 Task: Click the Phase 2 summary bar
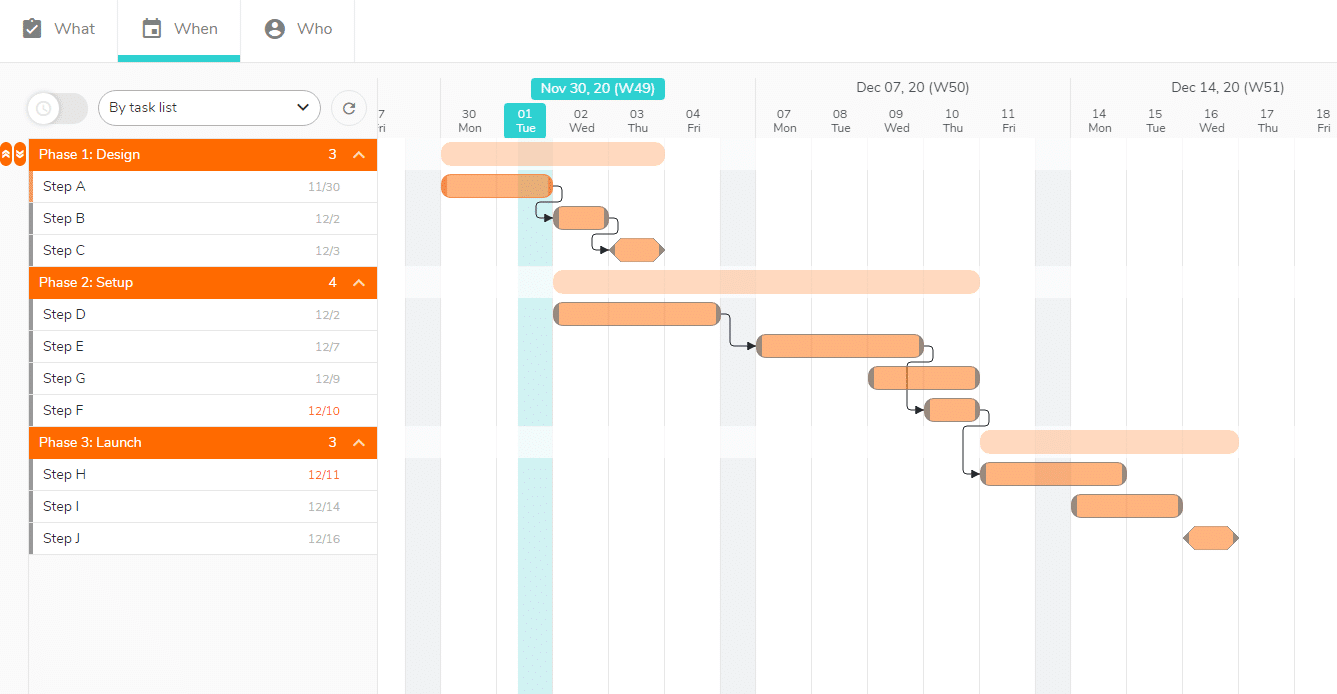(766, 282)
